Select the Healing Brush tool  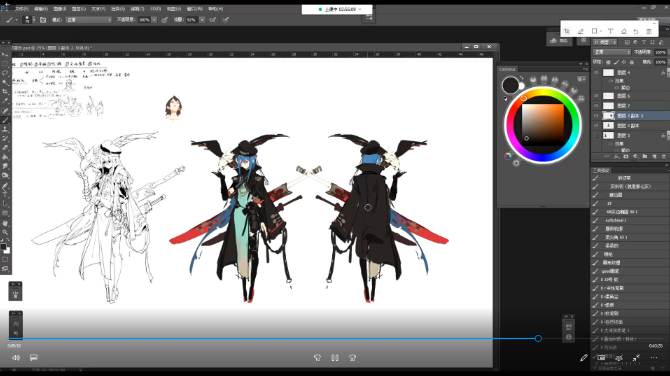pos(5,111)
